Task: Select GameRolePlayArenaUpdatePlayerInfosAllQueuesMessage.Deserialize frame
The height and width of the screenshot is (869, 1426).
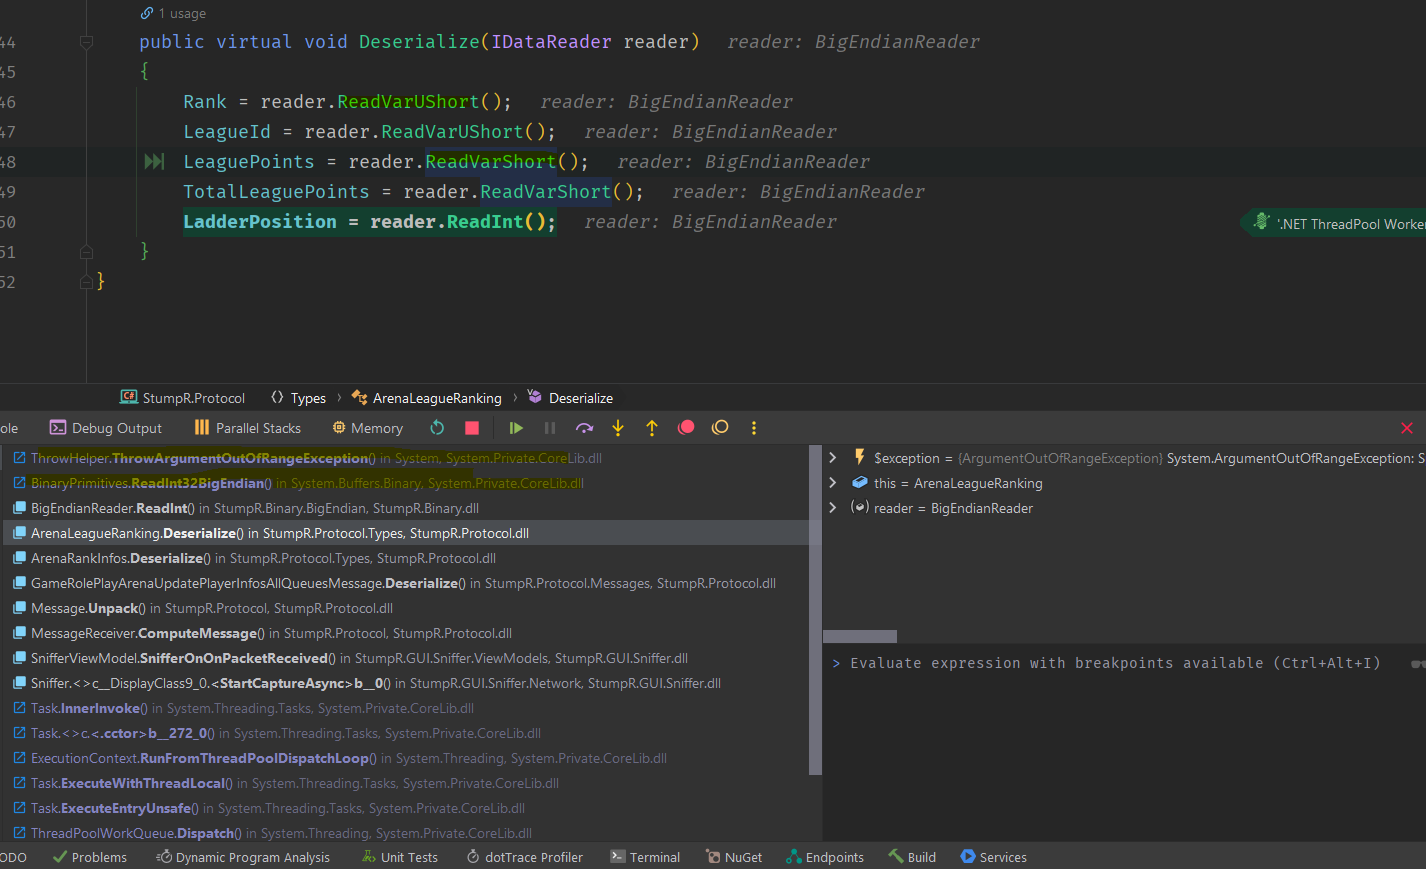Action: (x=406, y=583)
